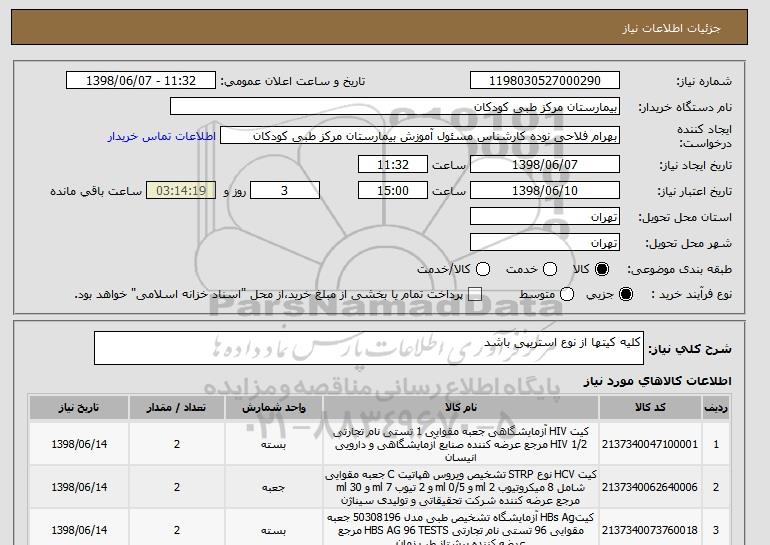Click the creation time field 11:32
Image resolution: width=770 pixels, height=545 pixels.
(x=393, y=164)
